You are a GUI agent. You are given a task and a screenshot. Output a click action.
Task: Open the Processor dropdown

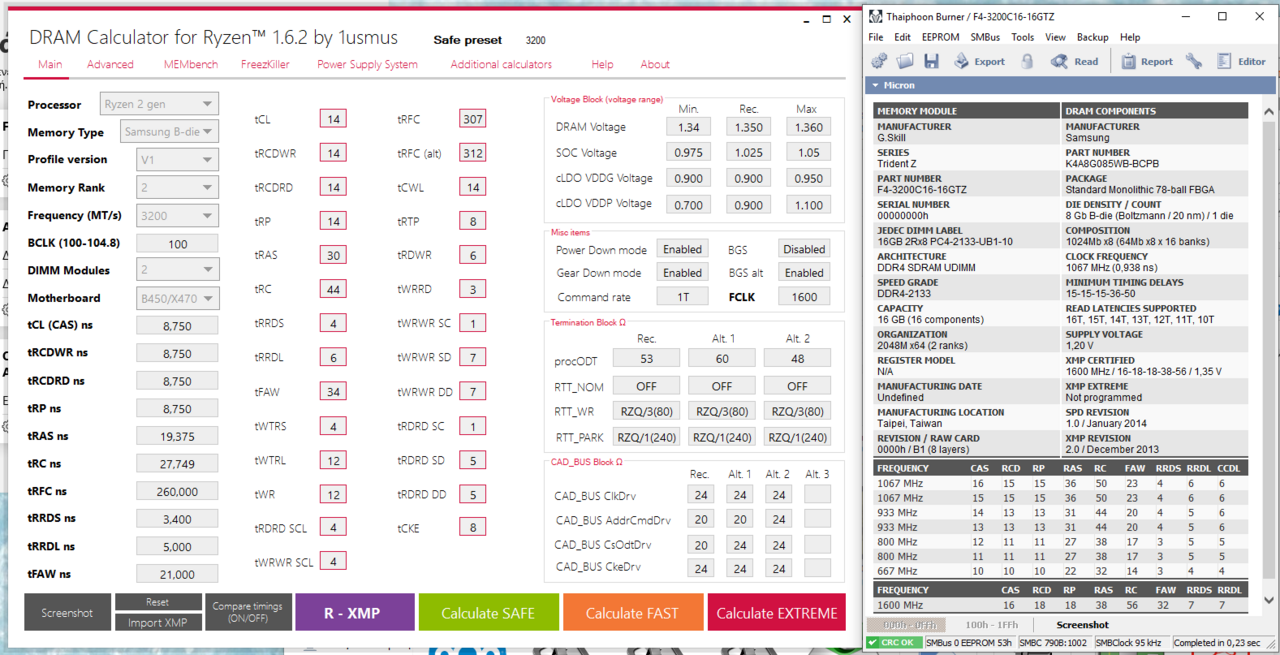159,104
